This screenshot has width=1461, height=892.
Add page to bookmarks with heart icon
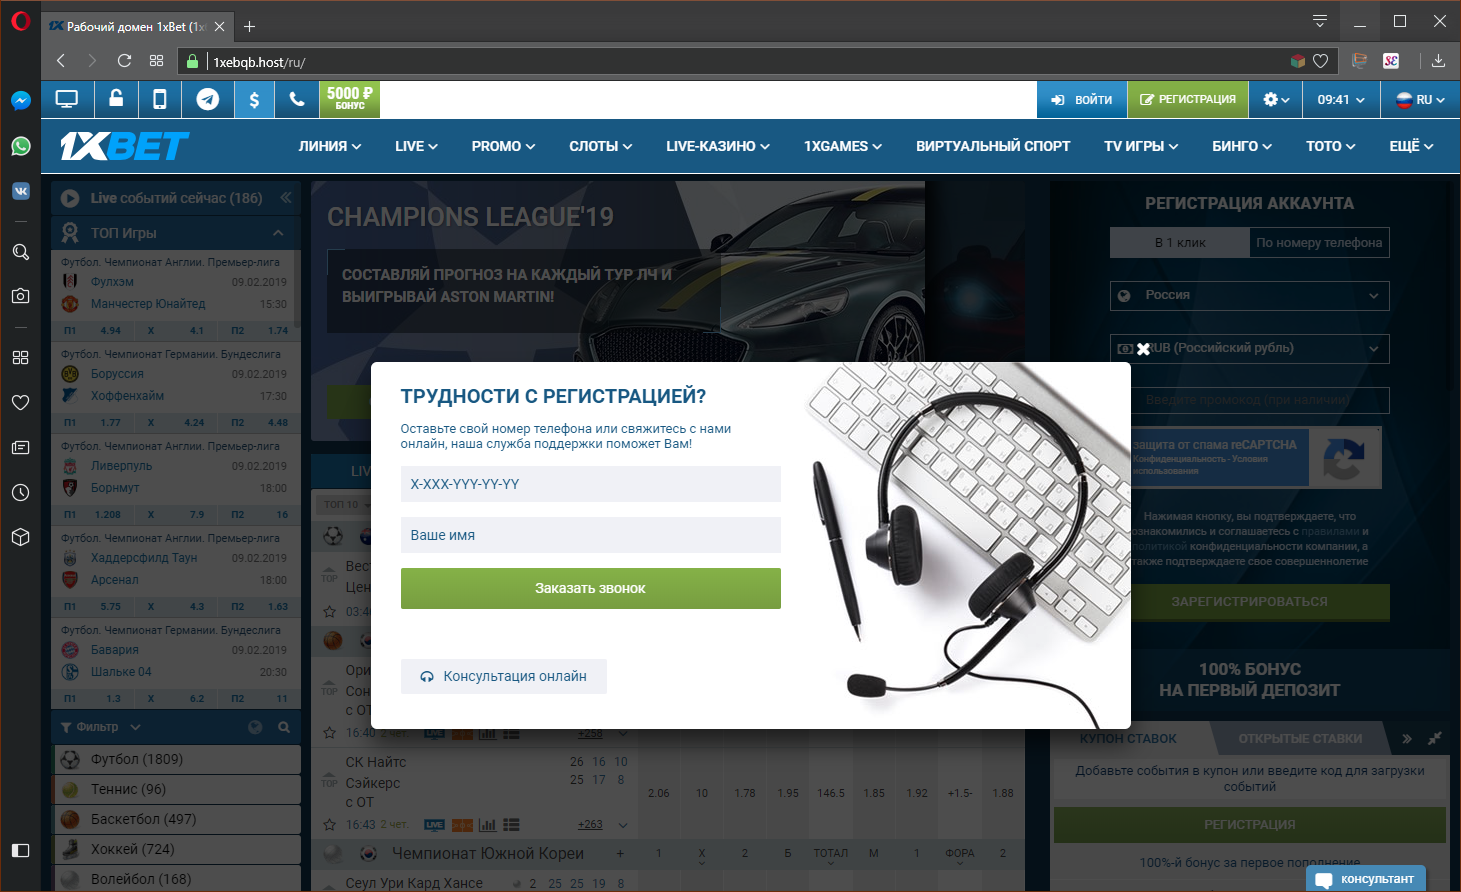tap(1320, 61)
